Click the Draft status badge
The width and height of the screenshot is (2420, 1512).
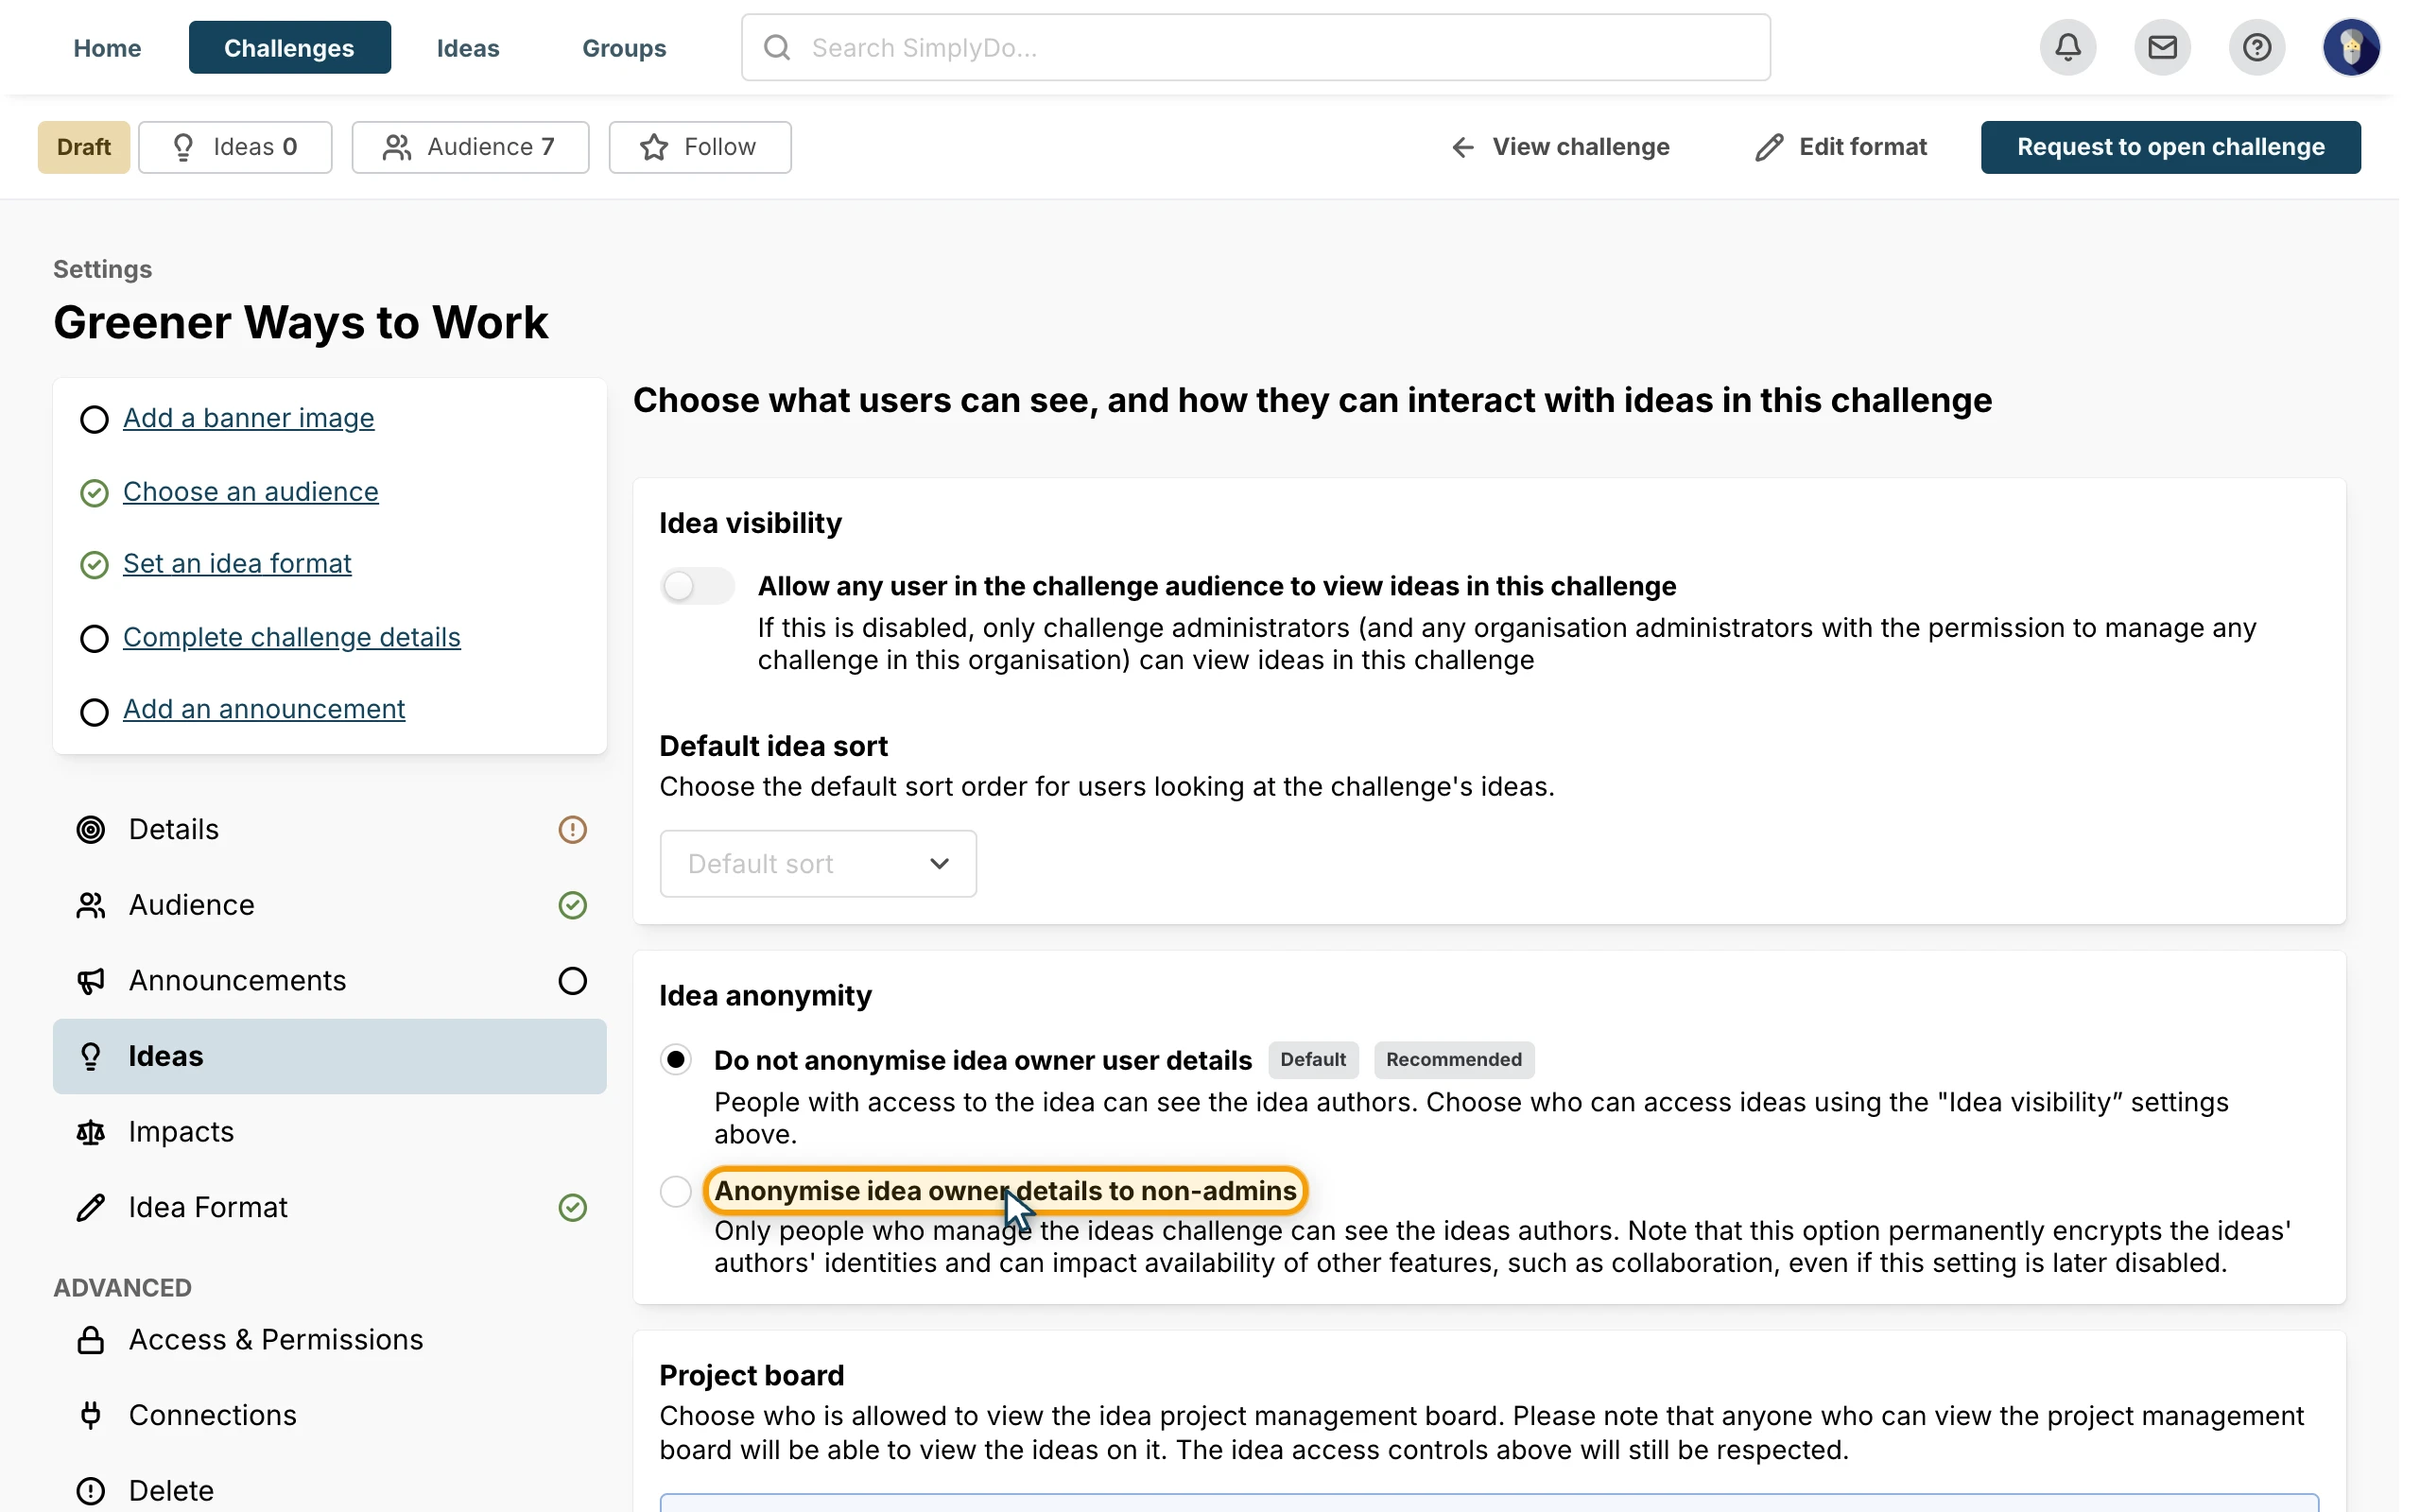[84, 147]
